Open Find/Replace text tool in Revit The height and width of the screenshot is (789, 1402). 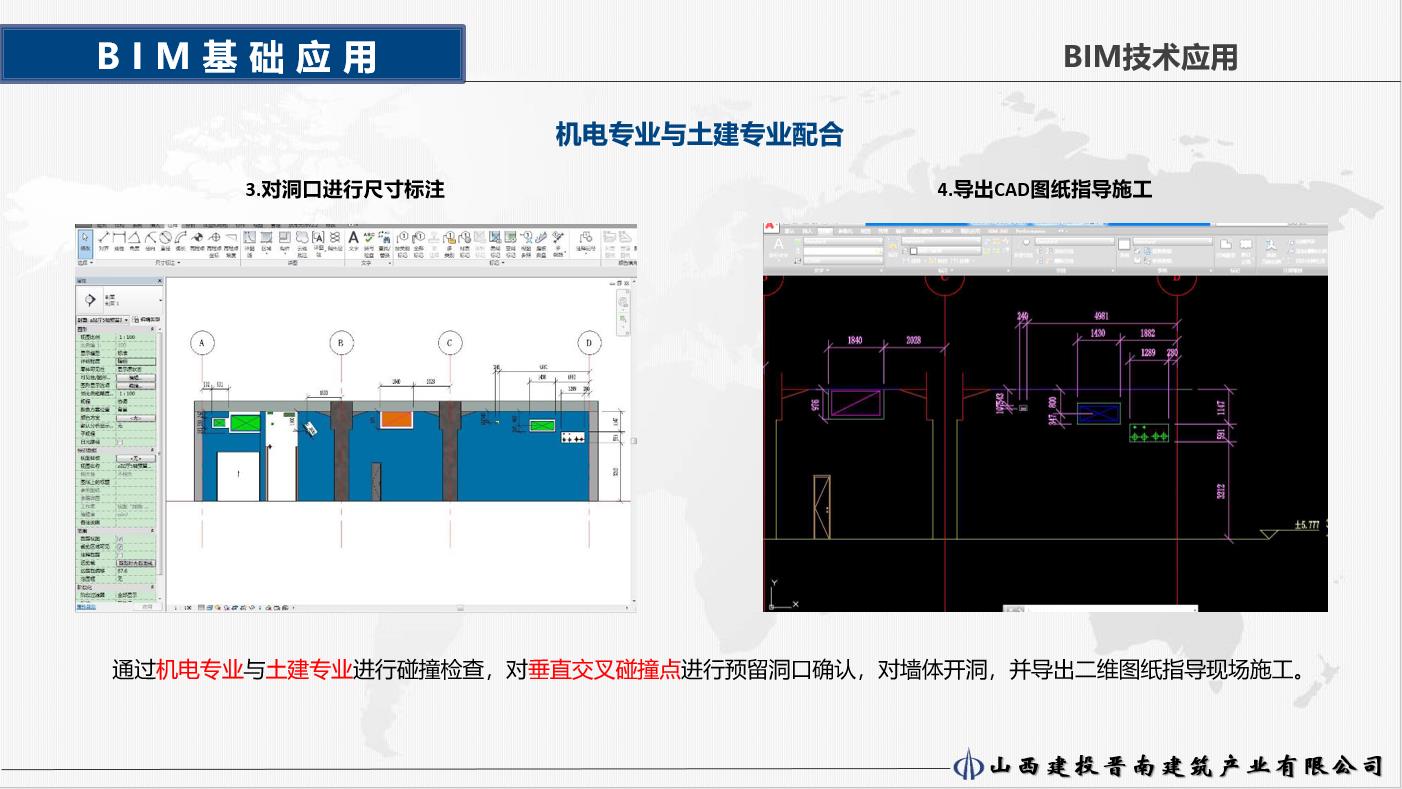(384, 246)
